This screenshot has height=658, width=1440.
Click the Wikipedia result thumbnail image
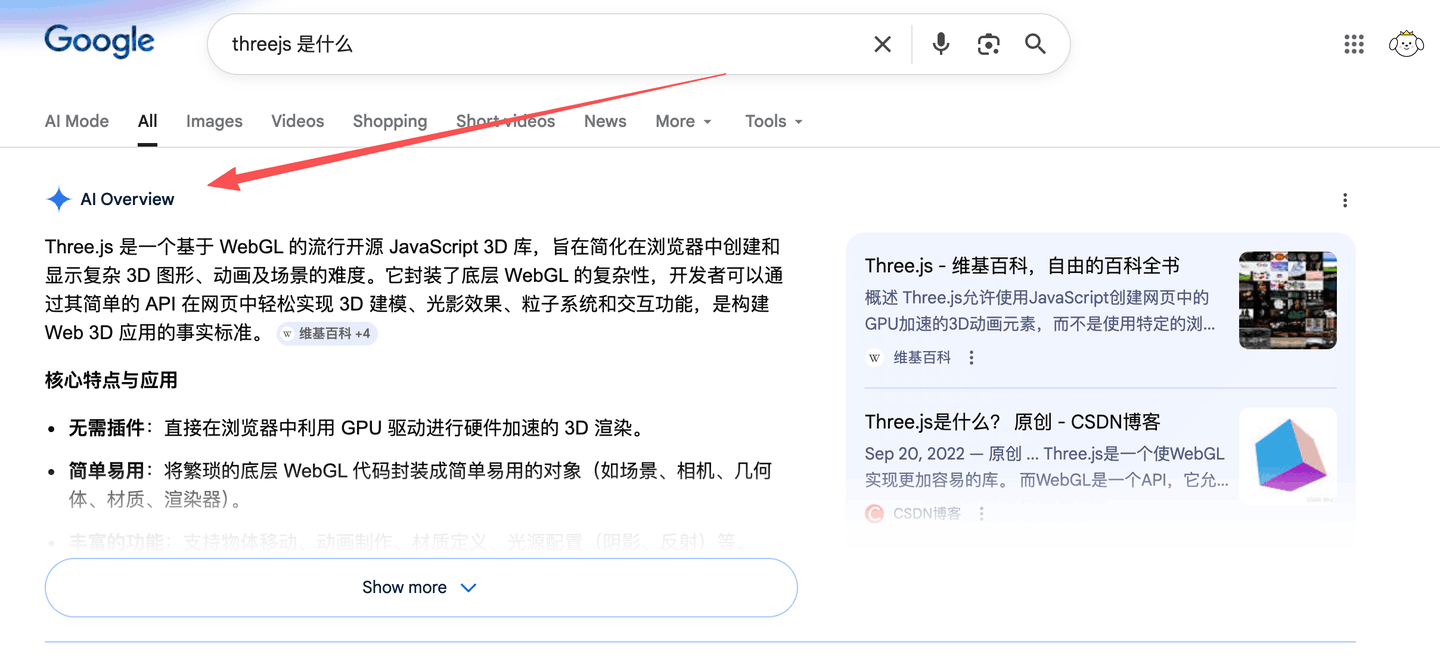click(1287, 300)
